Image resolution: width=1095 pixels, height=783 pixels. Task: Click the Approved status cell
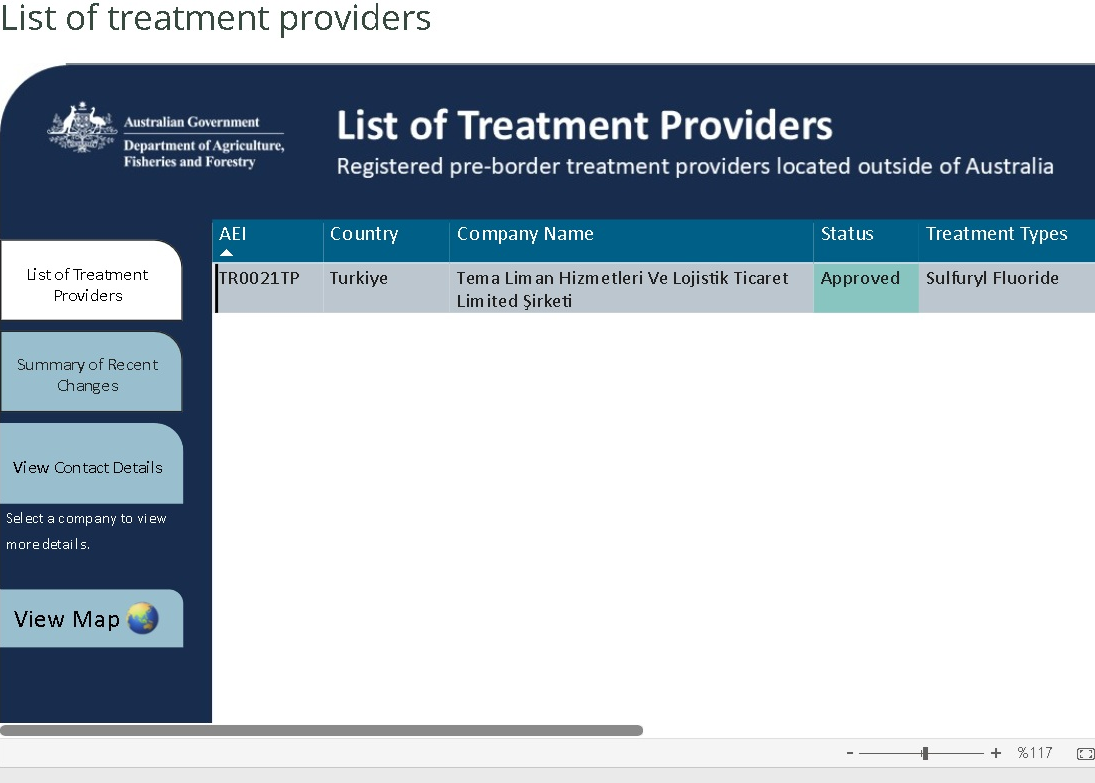coord(860,279)
